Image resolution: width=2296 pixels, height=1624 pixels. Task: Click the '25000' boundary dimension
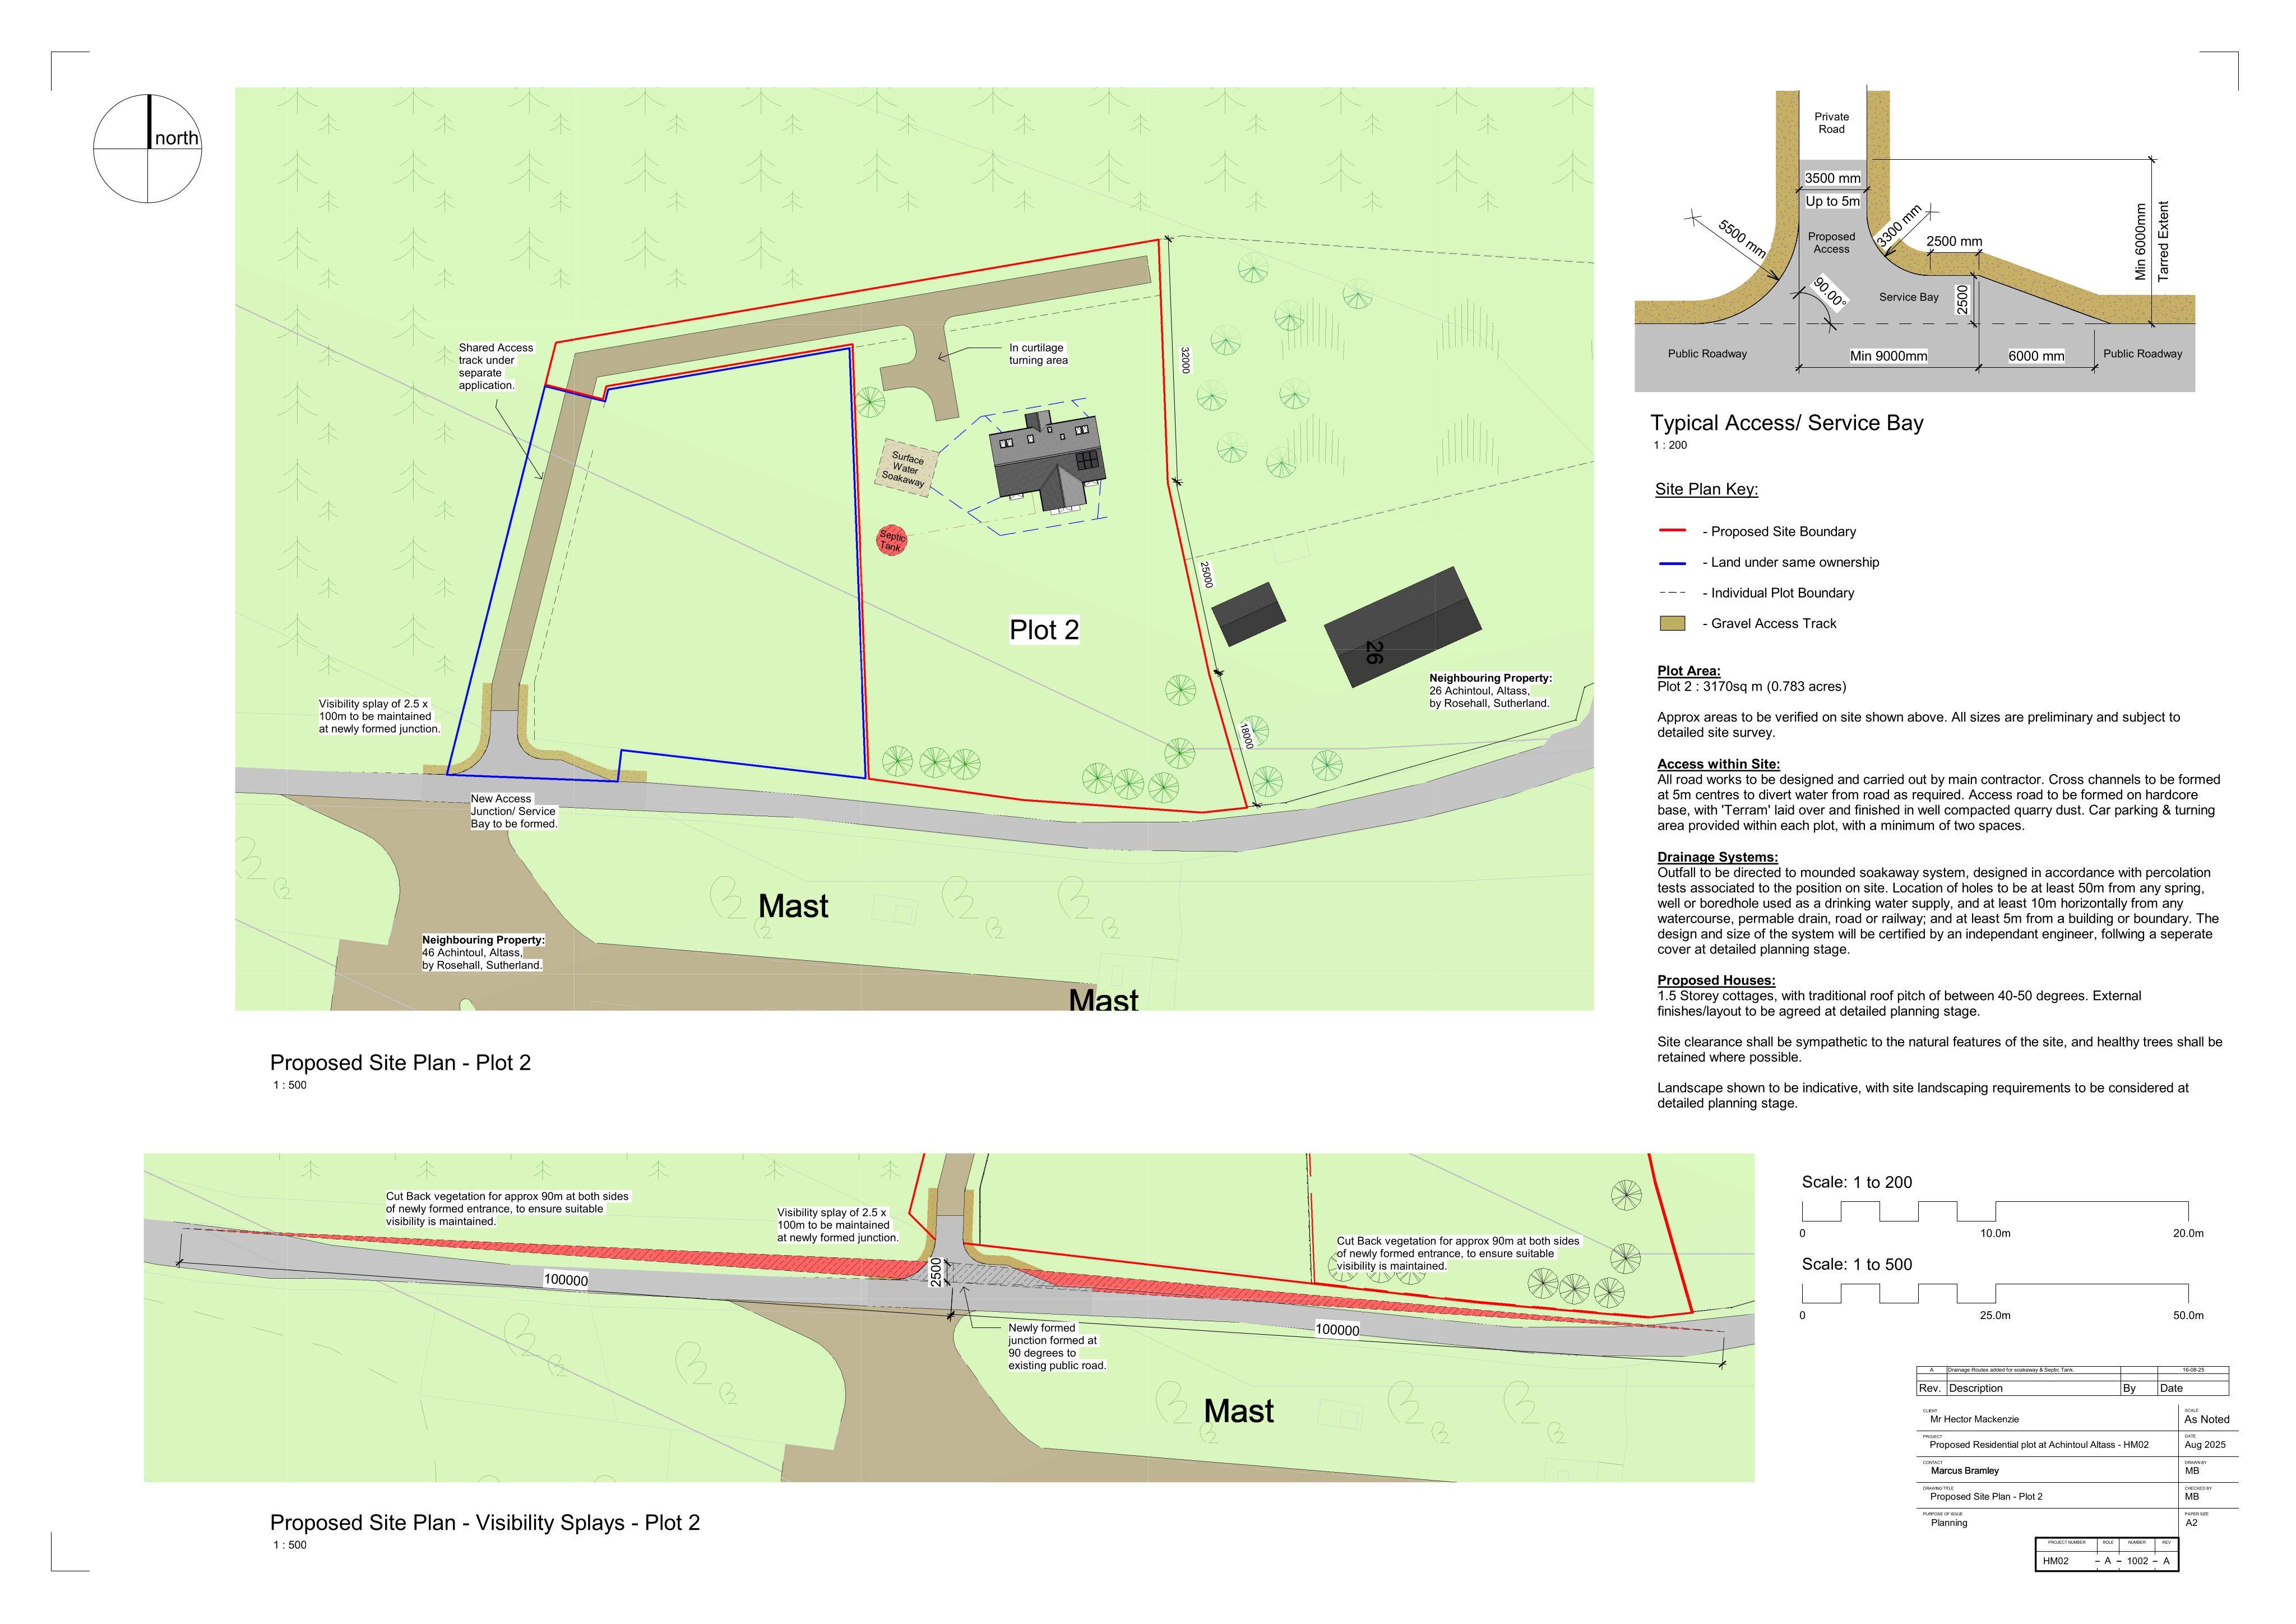pyautogui.click(x=1207, y=574)
